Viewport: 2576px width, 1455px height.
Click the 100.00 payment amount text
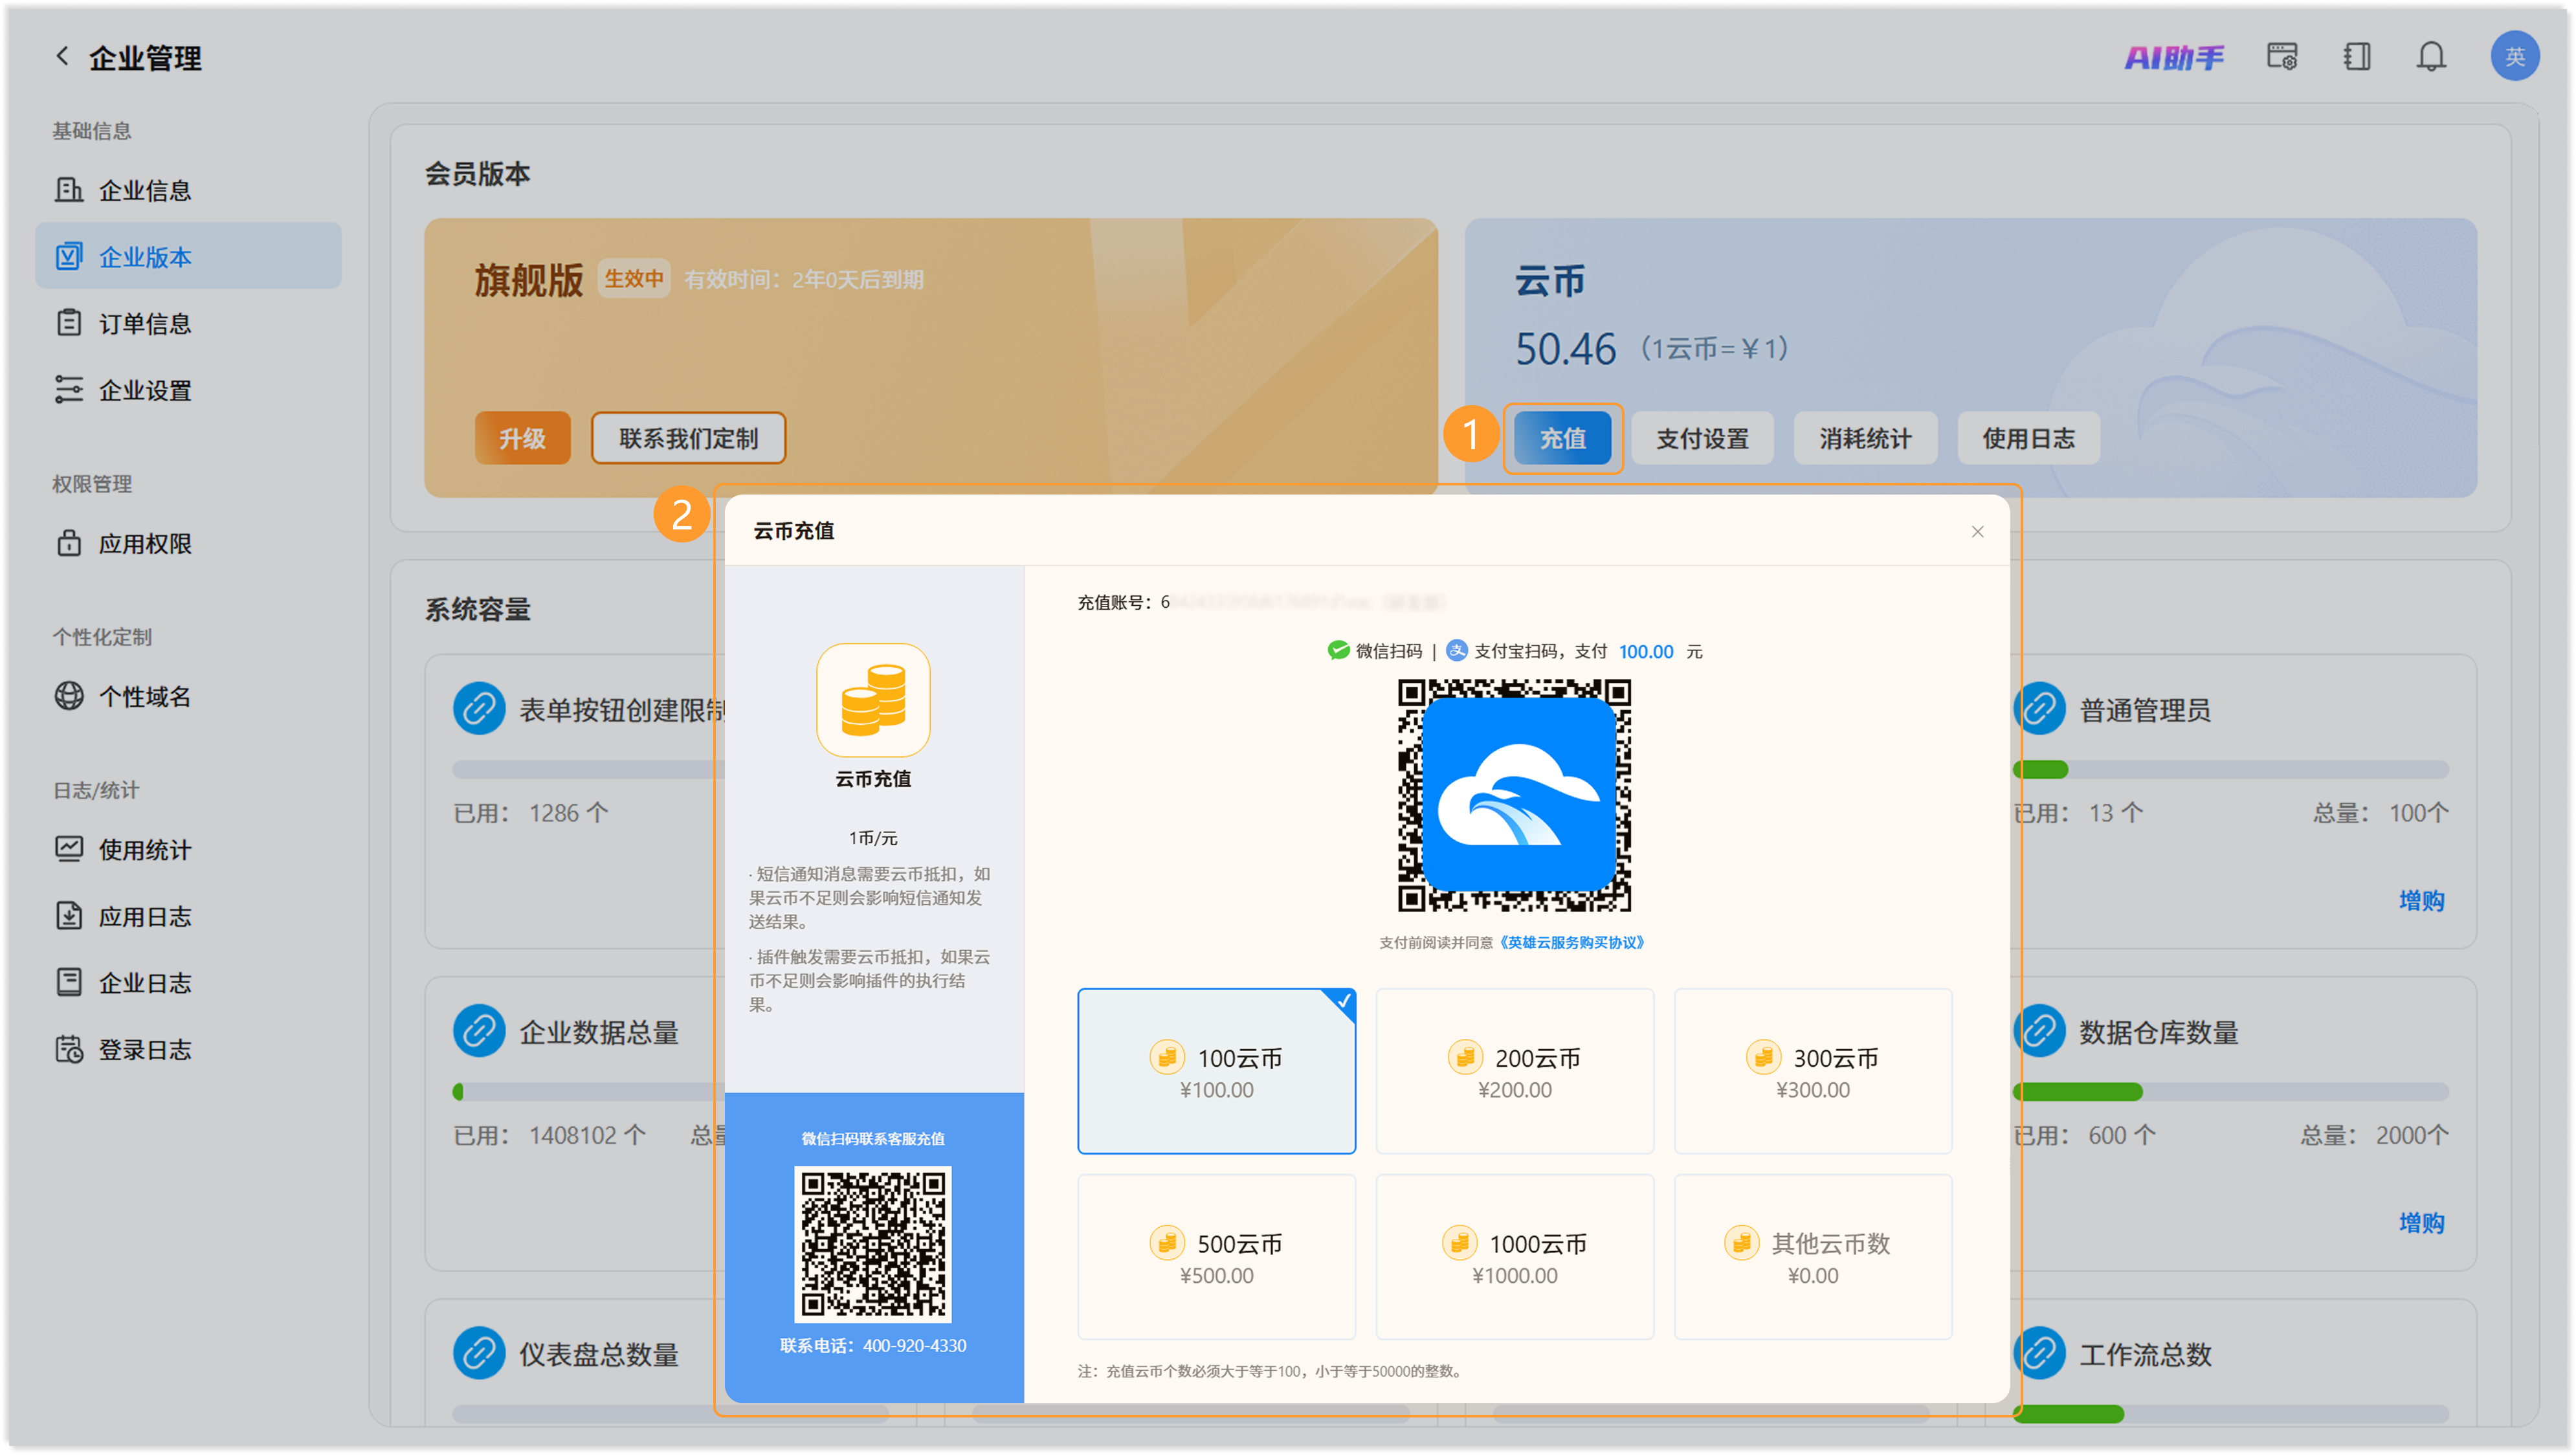click(1645, 651)
